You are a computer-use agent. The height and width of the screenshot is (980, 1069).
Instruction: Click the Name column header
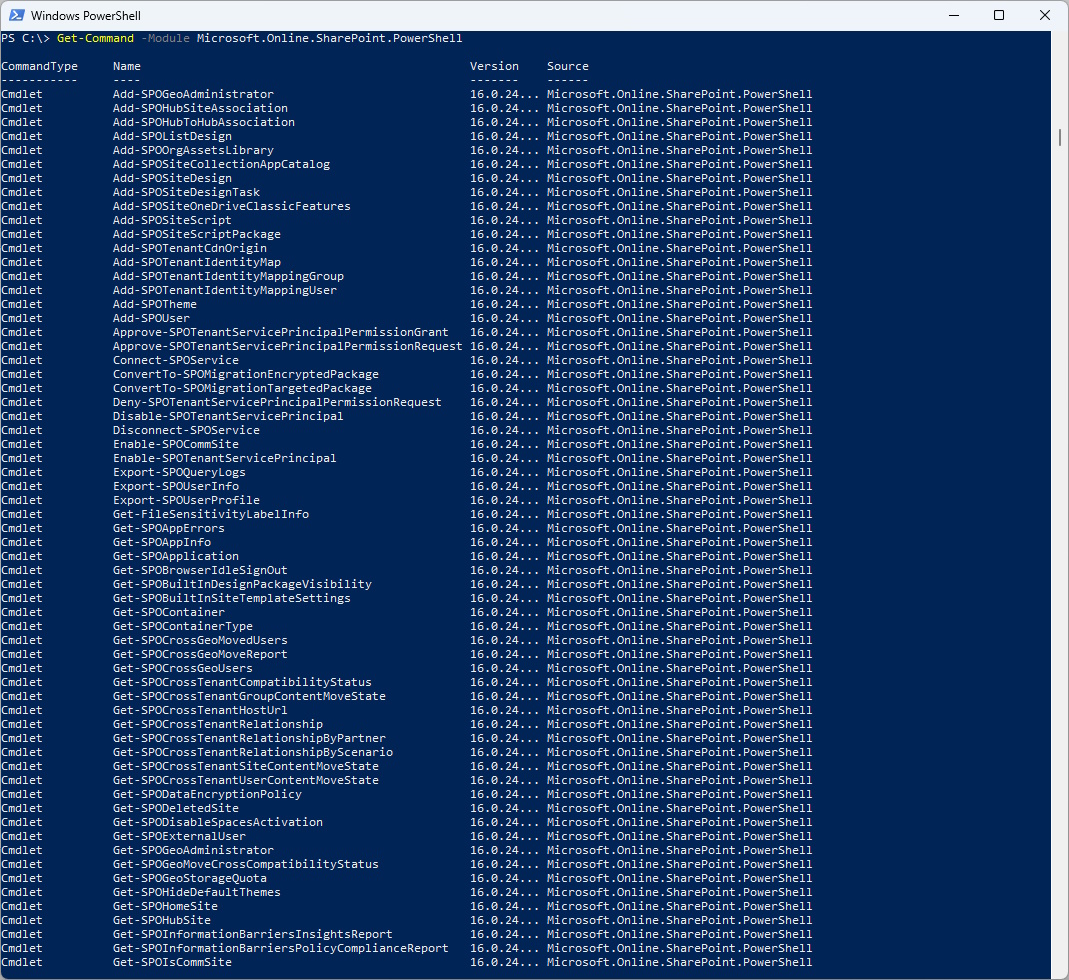tap(127, 66)
